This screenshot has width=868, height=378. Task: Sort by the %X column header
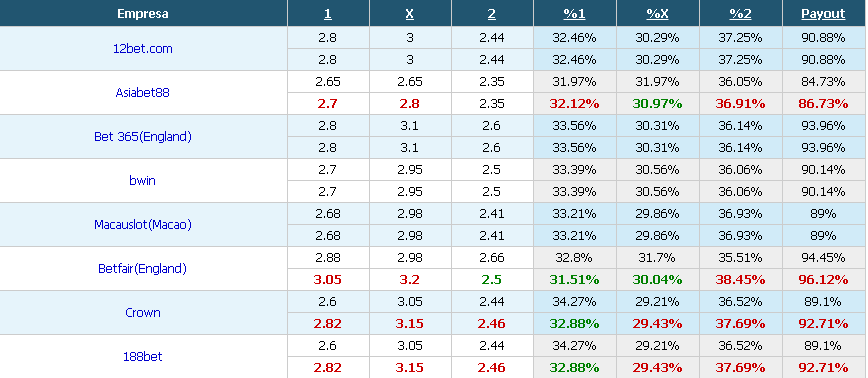(657, 14)
